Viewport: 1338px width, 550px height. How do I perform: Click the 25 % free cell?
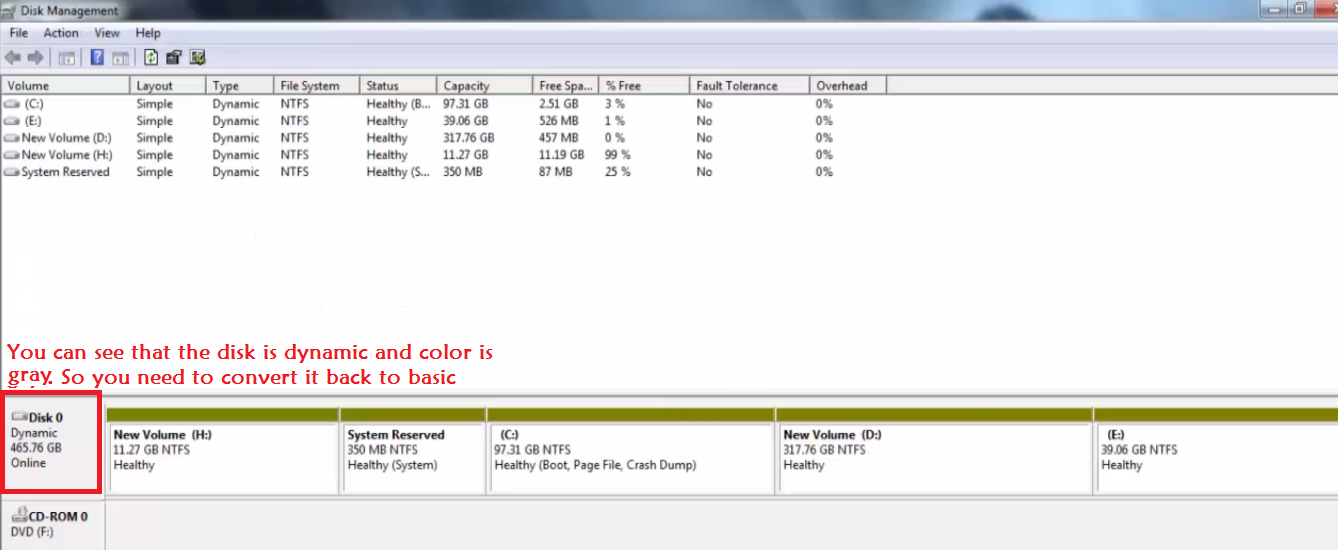pyautogui.click(x=618, y=172)
